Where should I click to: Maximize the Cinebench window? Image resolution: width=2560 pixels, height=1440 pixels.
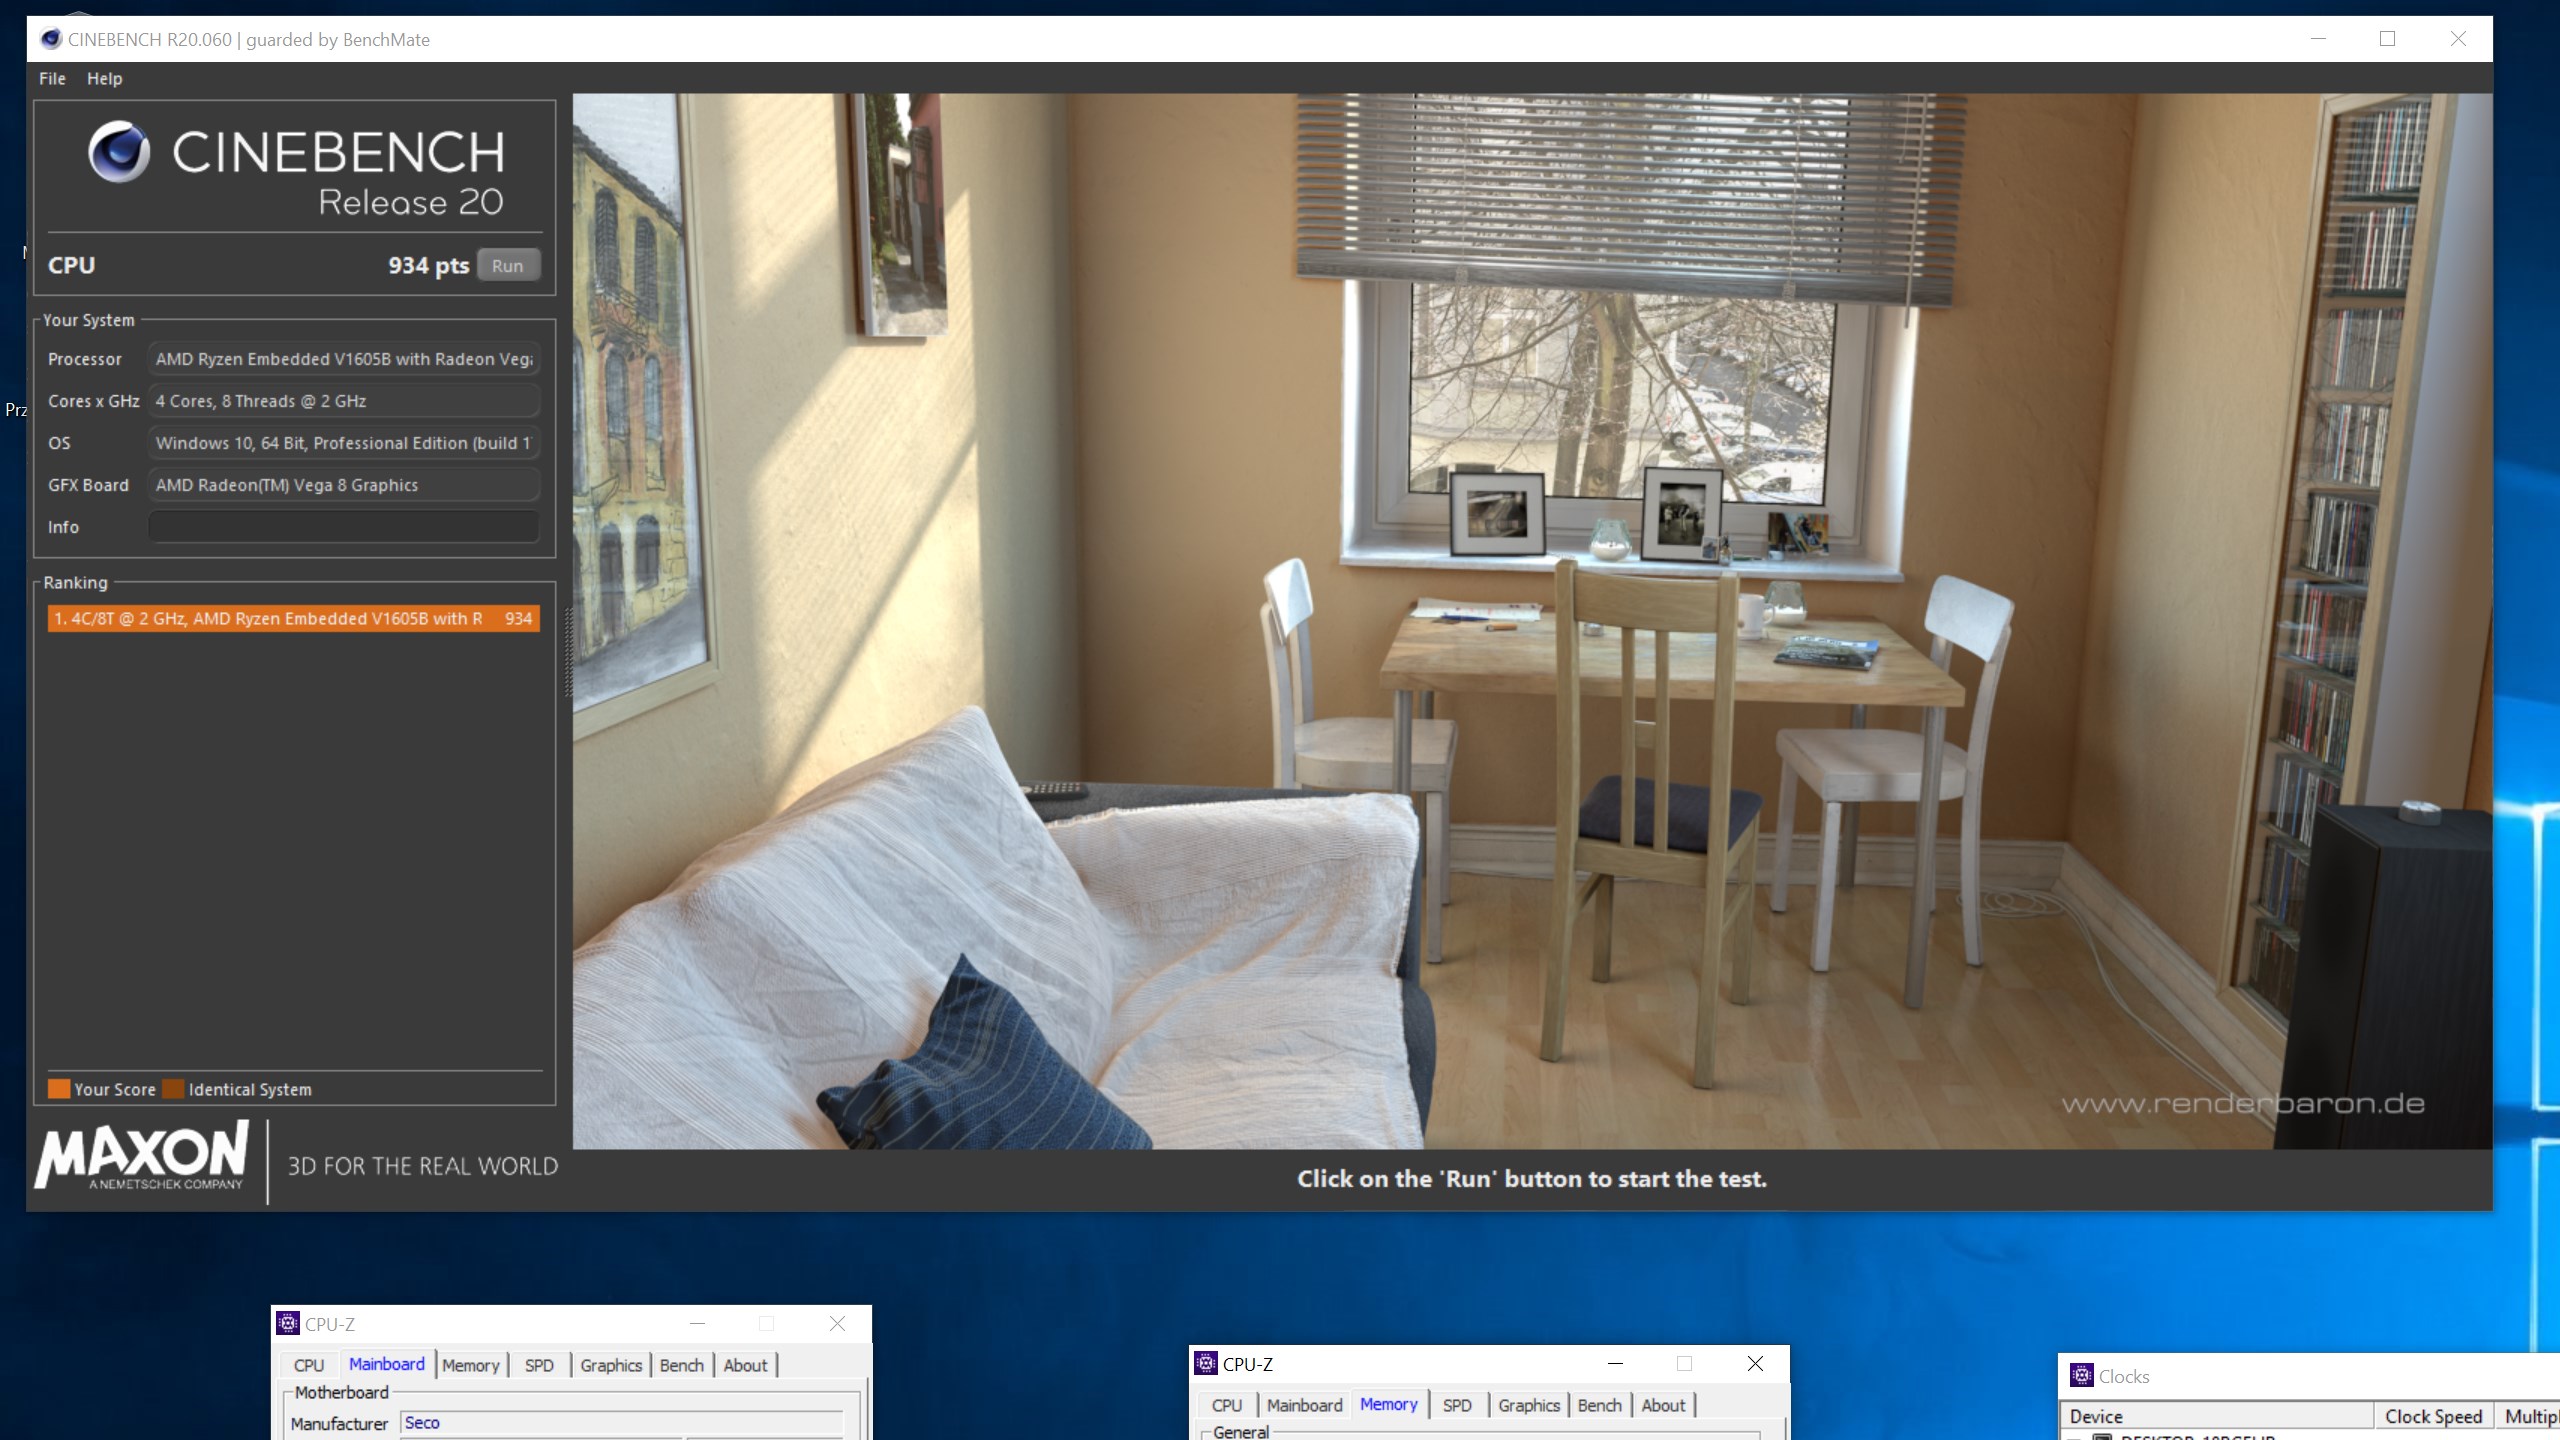pos(2388,39)
